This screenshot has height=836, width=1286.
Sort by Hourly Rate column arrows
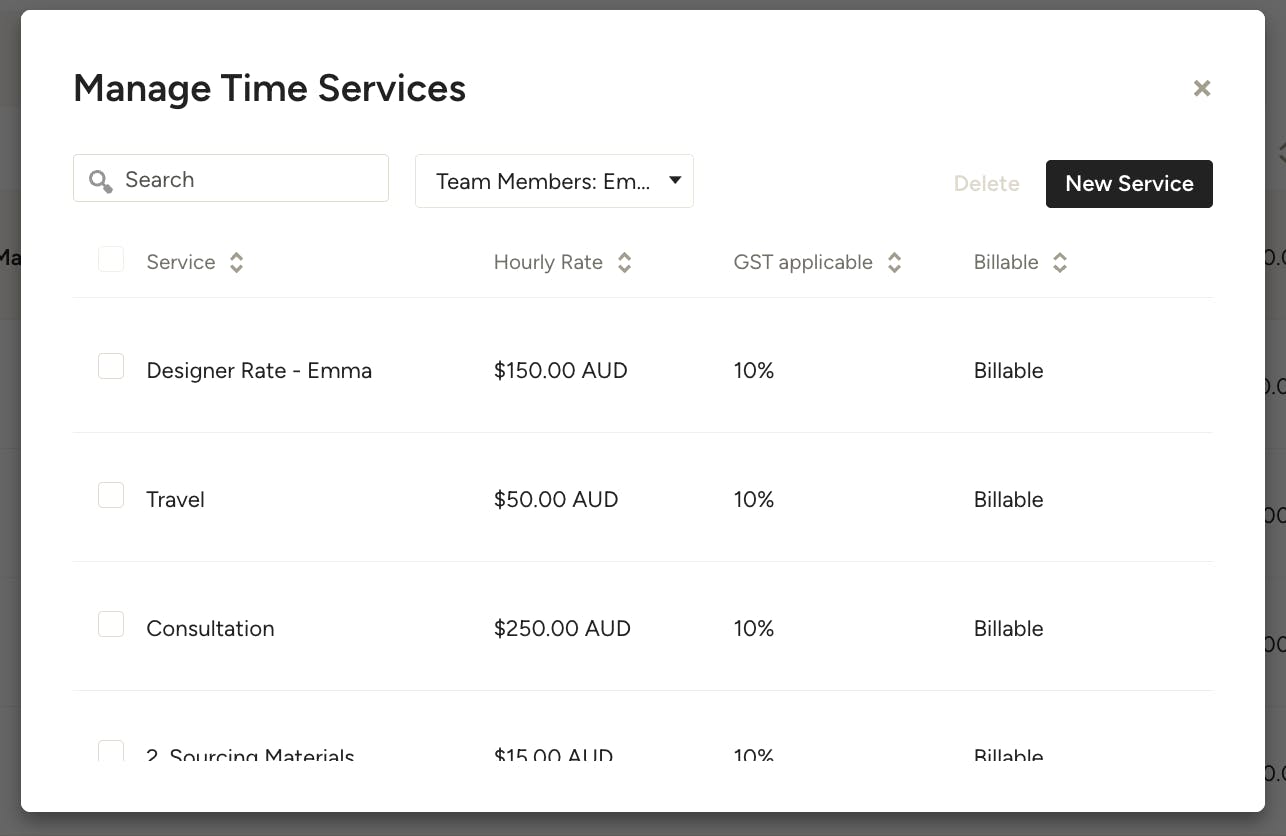[x=624, y=263]
